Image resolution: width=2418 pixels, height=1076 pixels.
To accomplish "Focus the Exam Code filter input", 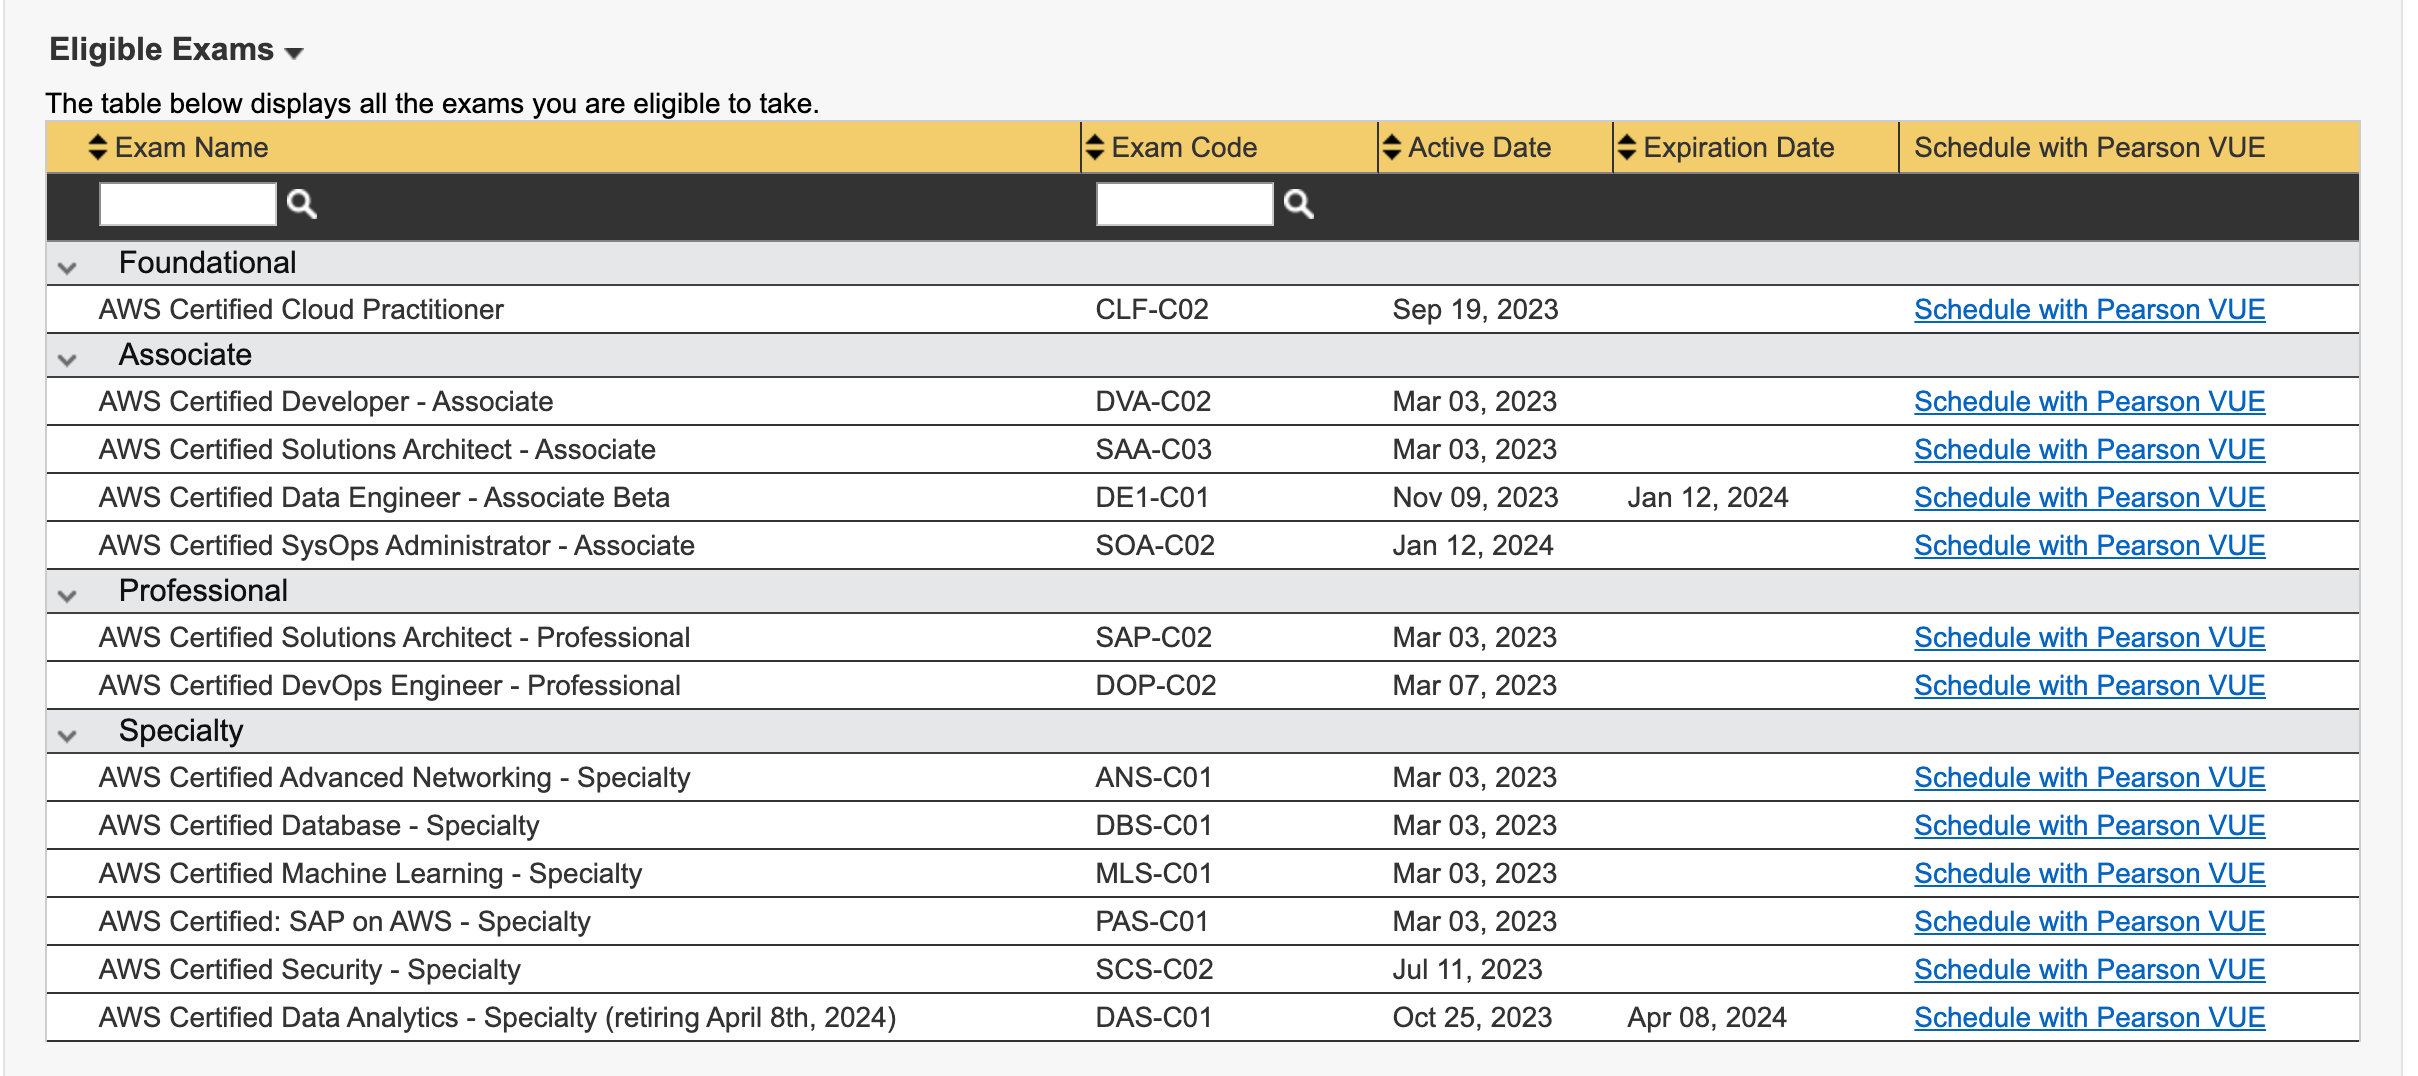I will (1185, 204).
